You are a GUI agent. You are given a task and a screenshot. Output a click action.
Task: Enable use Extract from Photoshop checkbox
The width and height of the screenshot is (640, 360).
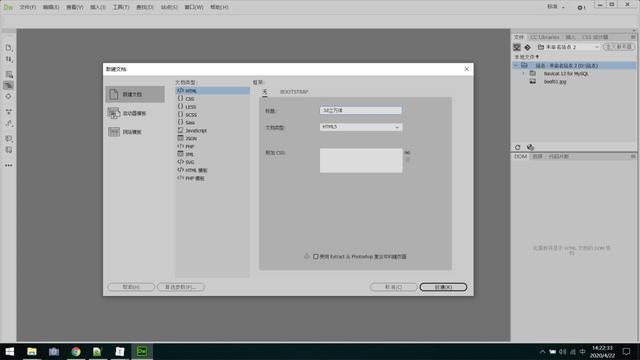point(316,257)
